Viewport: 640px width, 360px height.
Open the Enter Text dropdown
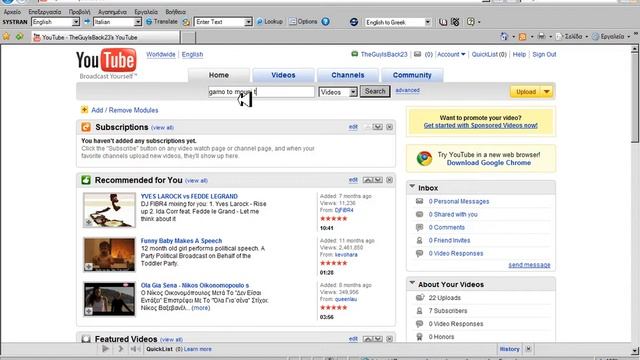(248, 22)
